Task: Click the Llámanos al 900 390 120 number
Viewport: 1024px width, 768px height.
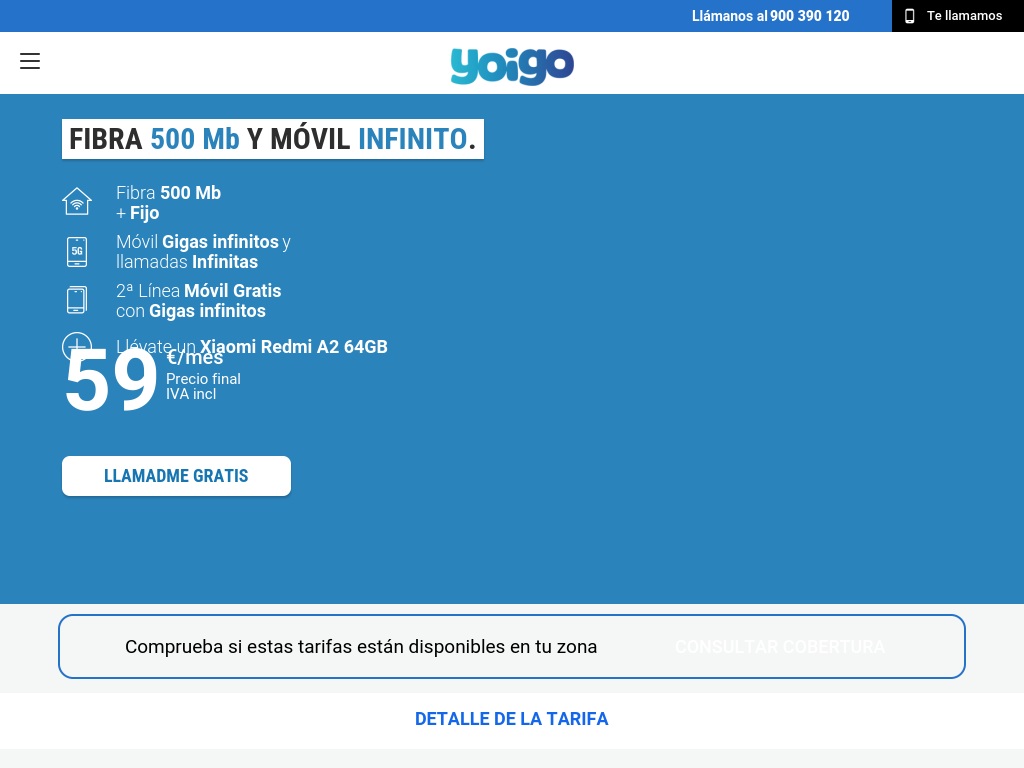Action: pos(770,16)
